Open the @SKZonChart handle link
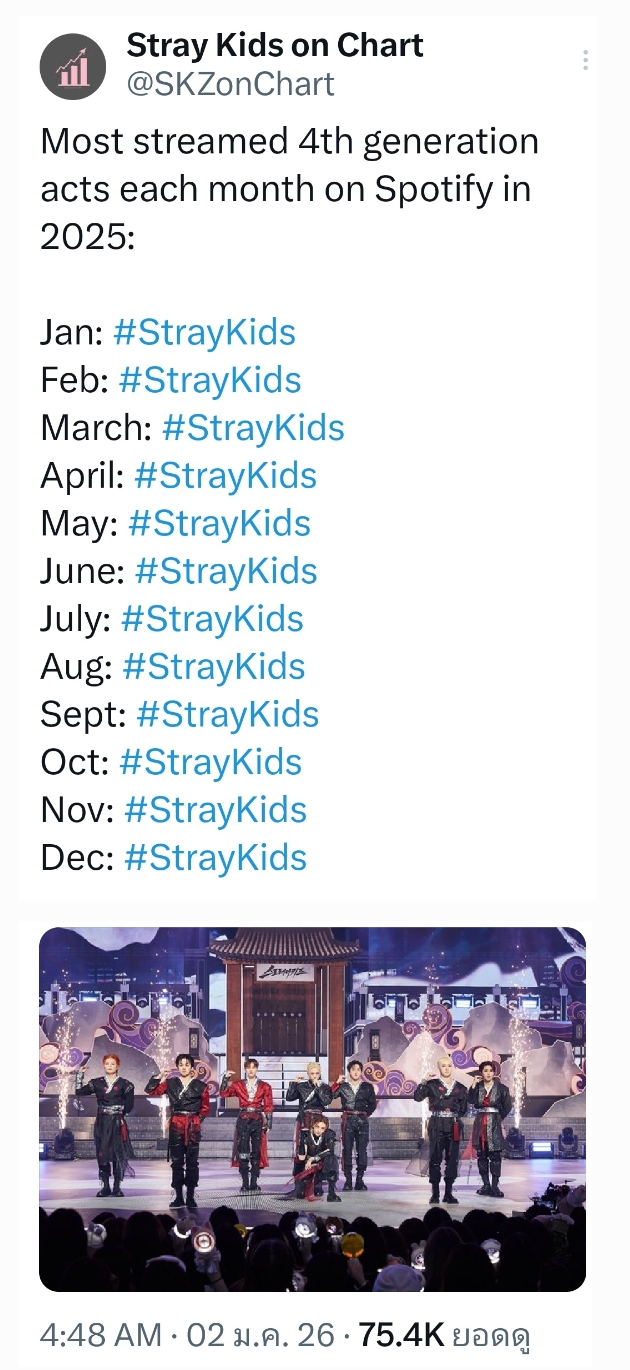630x1370 pixels. 230,84
